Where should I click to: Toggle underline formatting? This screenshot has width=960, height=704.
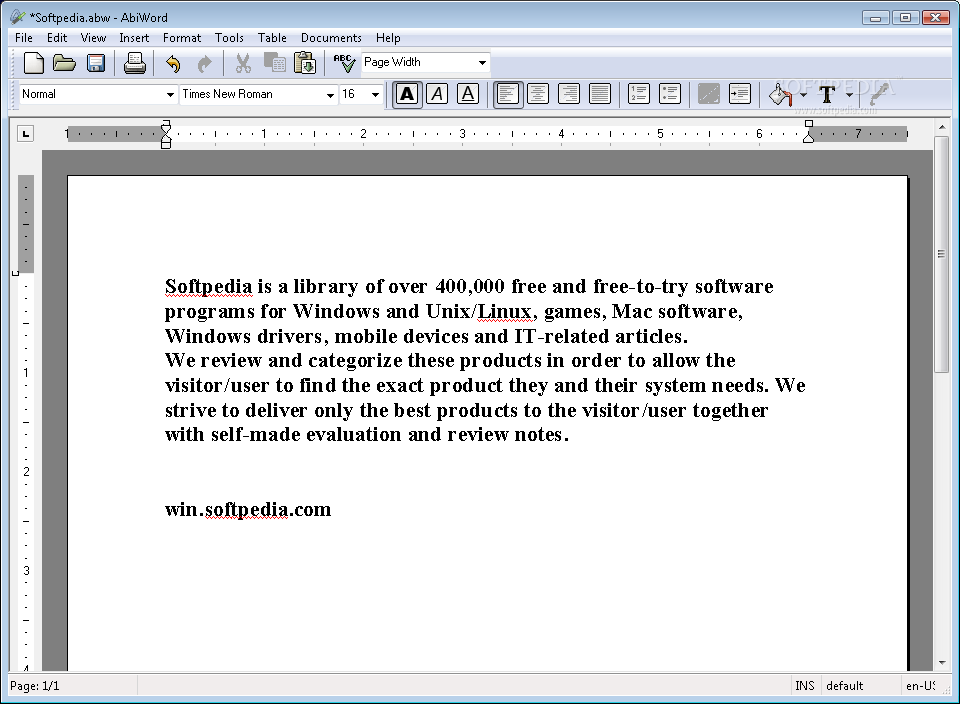pyautogui.click(x=468, y=94)
